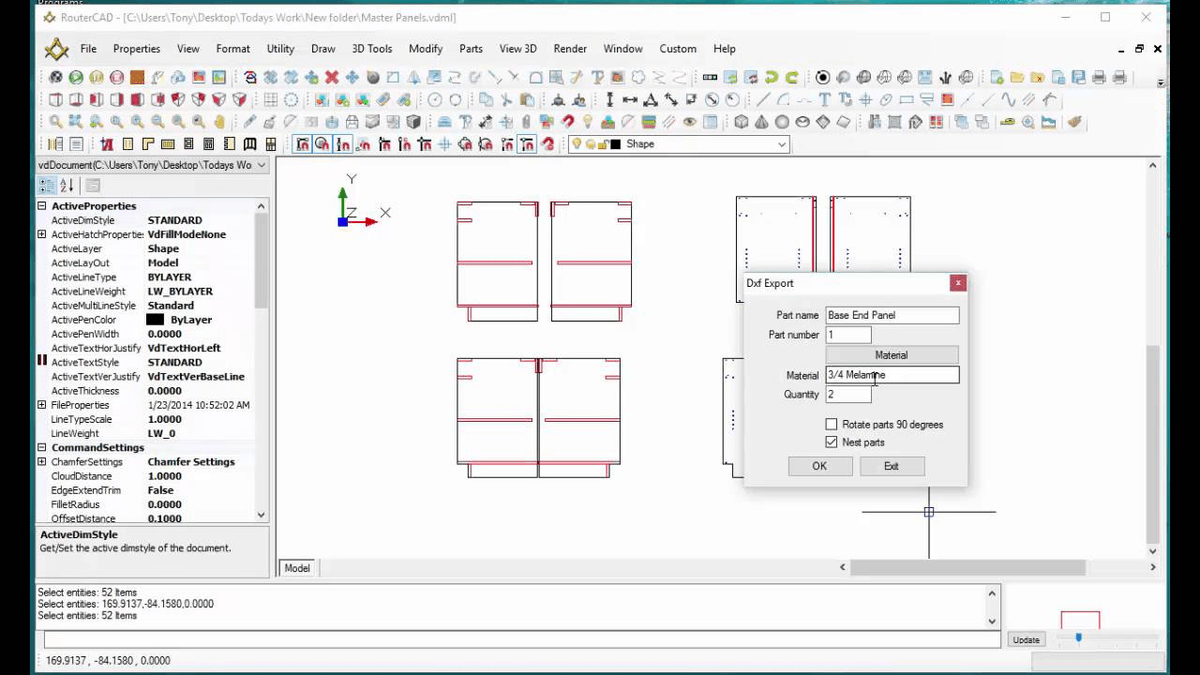The width and height of the screenshot is (1200, 675).
Task: Select the ActiveLayer Shape property row
Action: tap(147, 249)
